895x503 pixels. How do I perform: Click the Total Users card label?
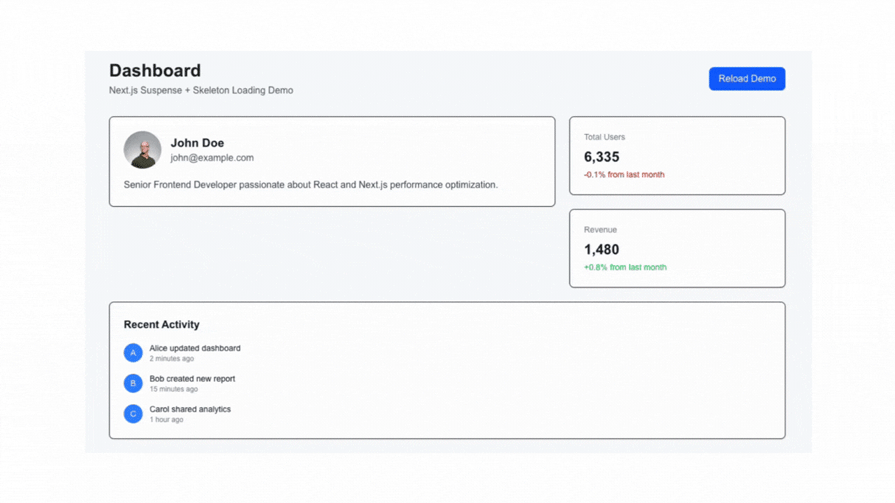(x=604, y=137)
